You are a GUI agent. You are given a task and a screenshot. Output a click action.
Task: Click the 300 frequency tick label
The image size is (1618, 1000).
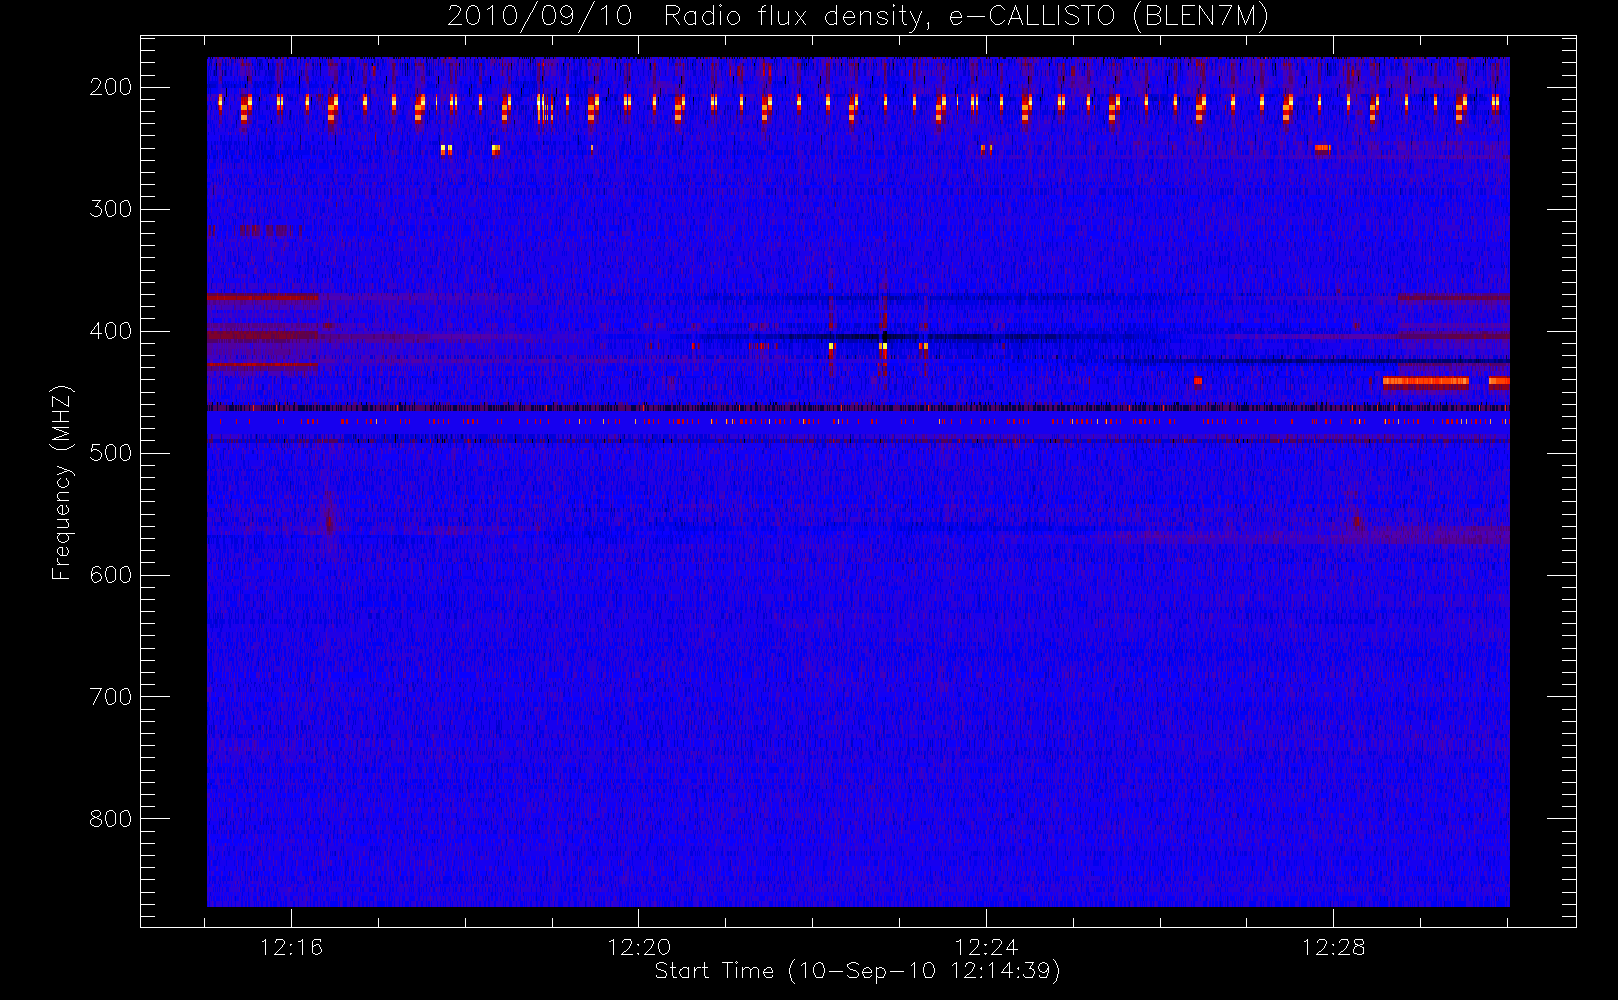pyautogui.click(x=111, y=209)
